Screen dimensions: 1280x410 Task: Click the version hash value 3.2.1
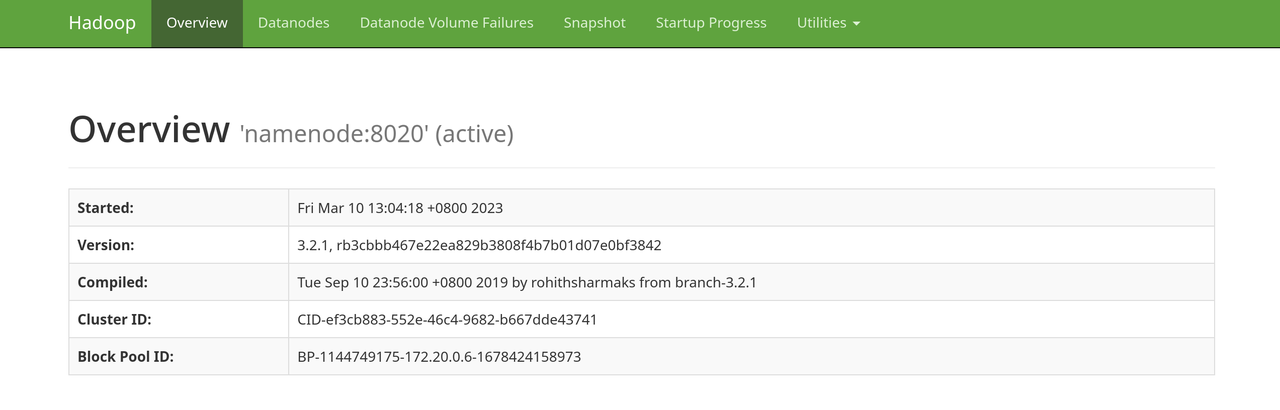pos(479,245)
